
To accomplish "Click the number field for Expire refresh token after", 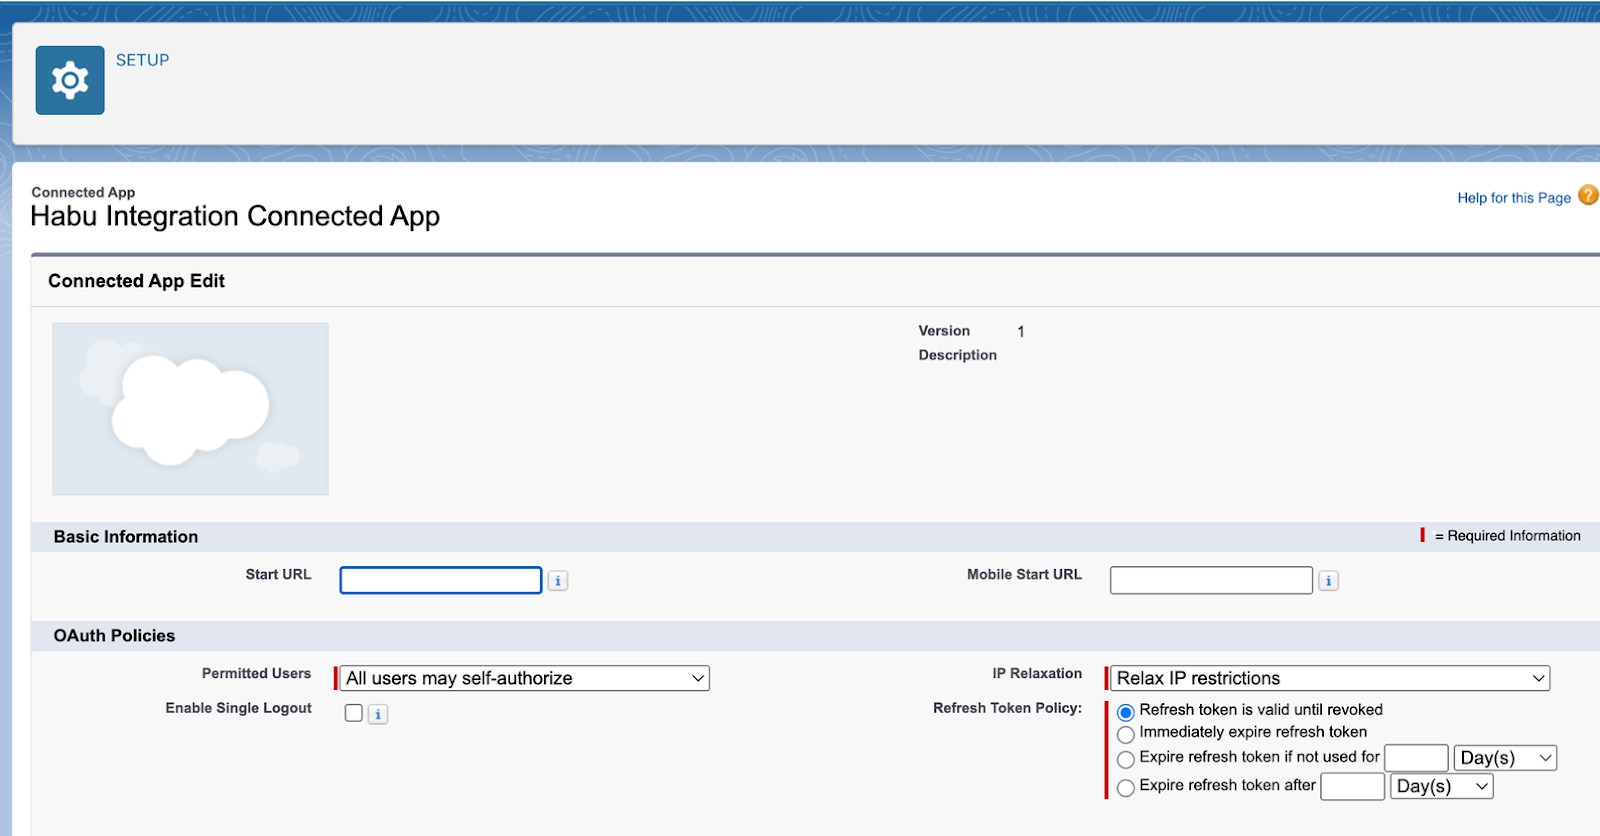I will pyautogui.click(x=1352, y=787).
